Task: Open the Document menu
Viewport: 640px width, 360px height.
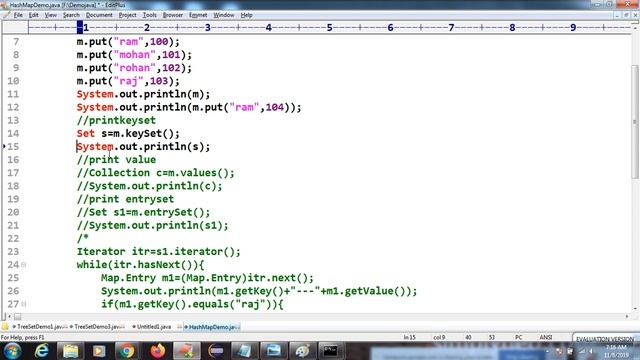Action: point(99,15)
